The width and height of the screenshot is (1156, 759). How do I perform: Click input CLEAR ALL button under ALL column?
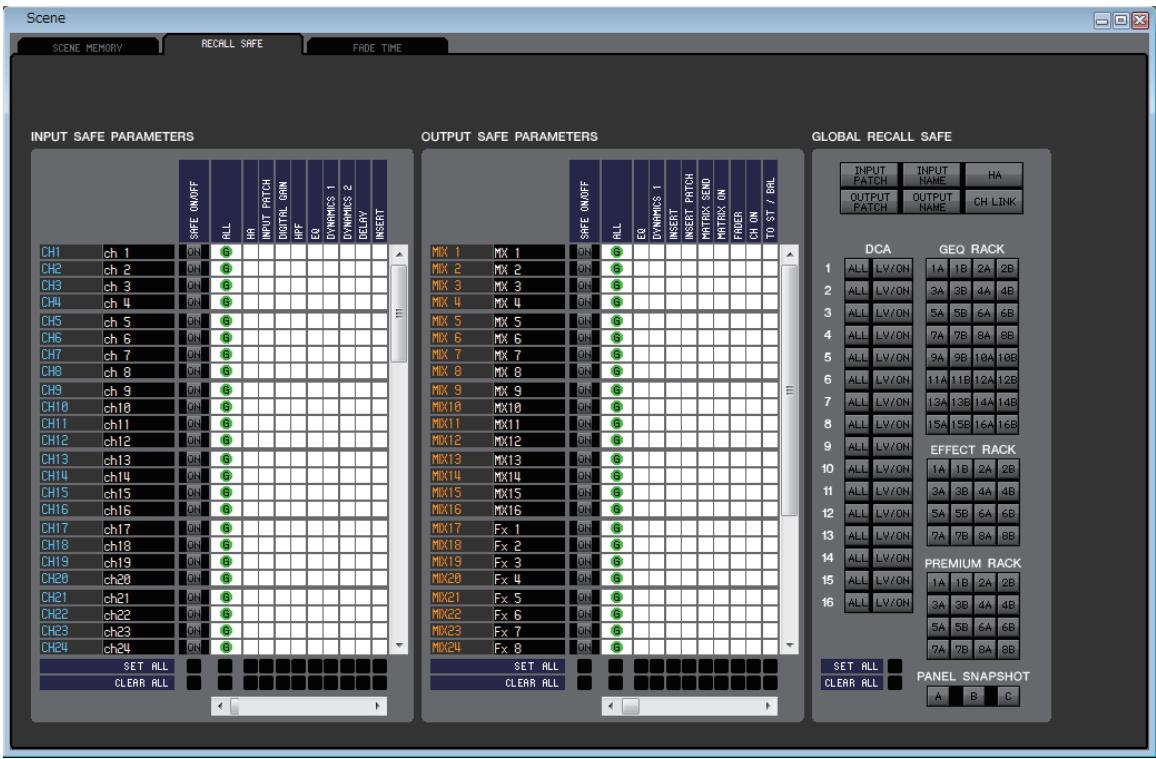[x=225, y=683]
